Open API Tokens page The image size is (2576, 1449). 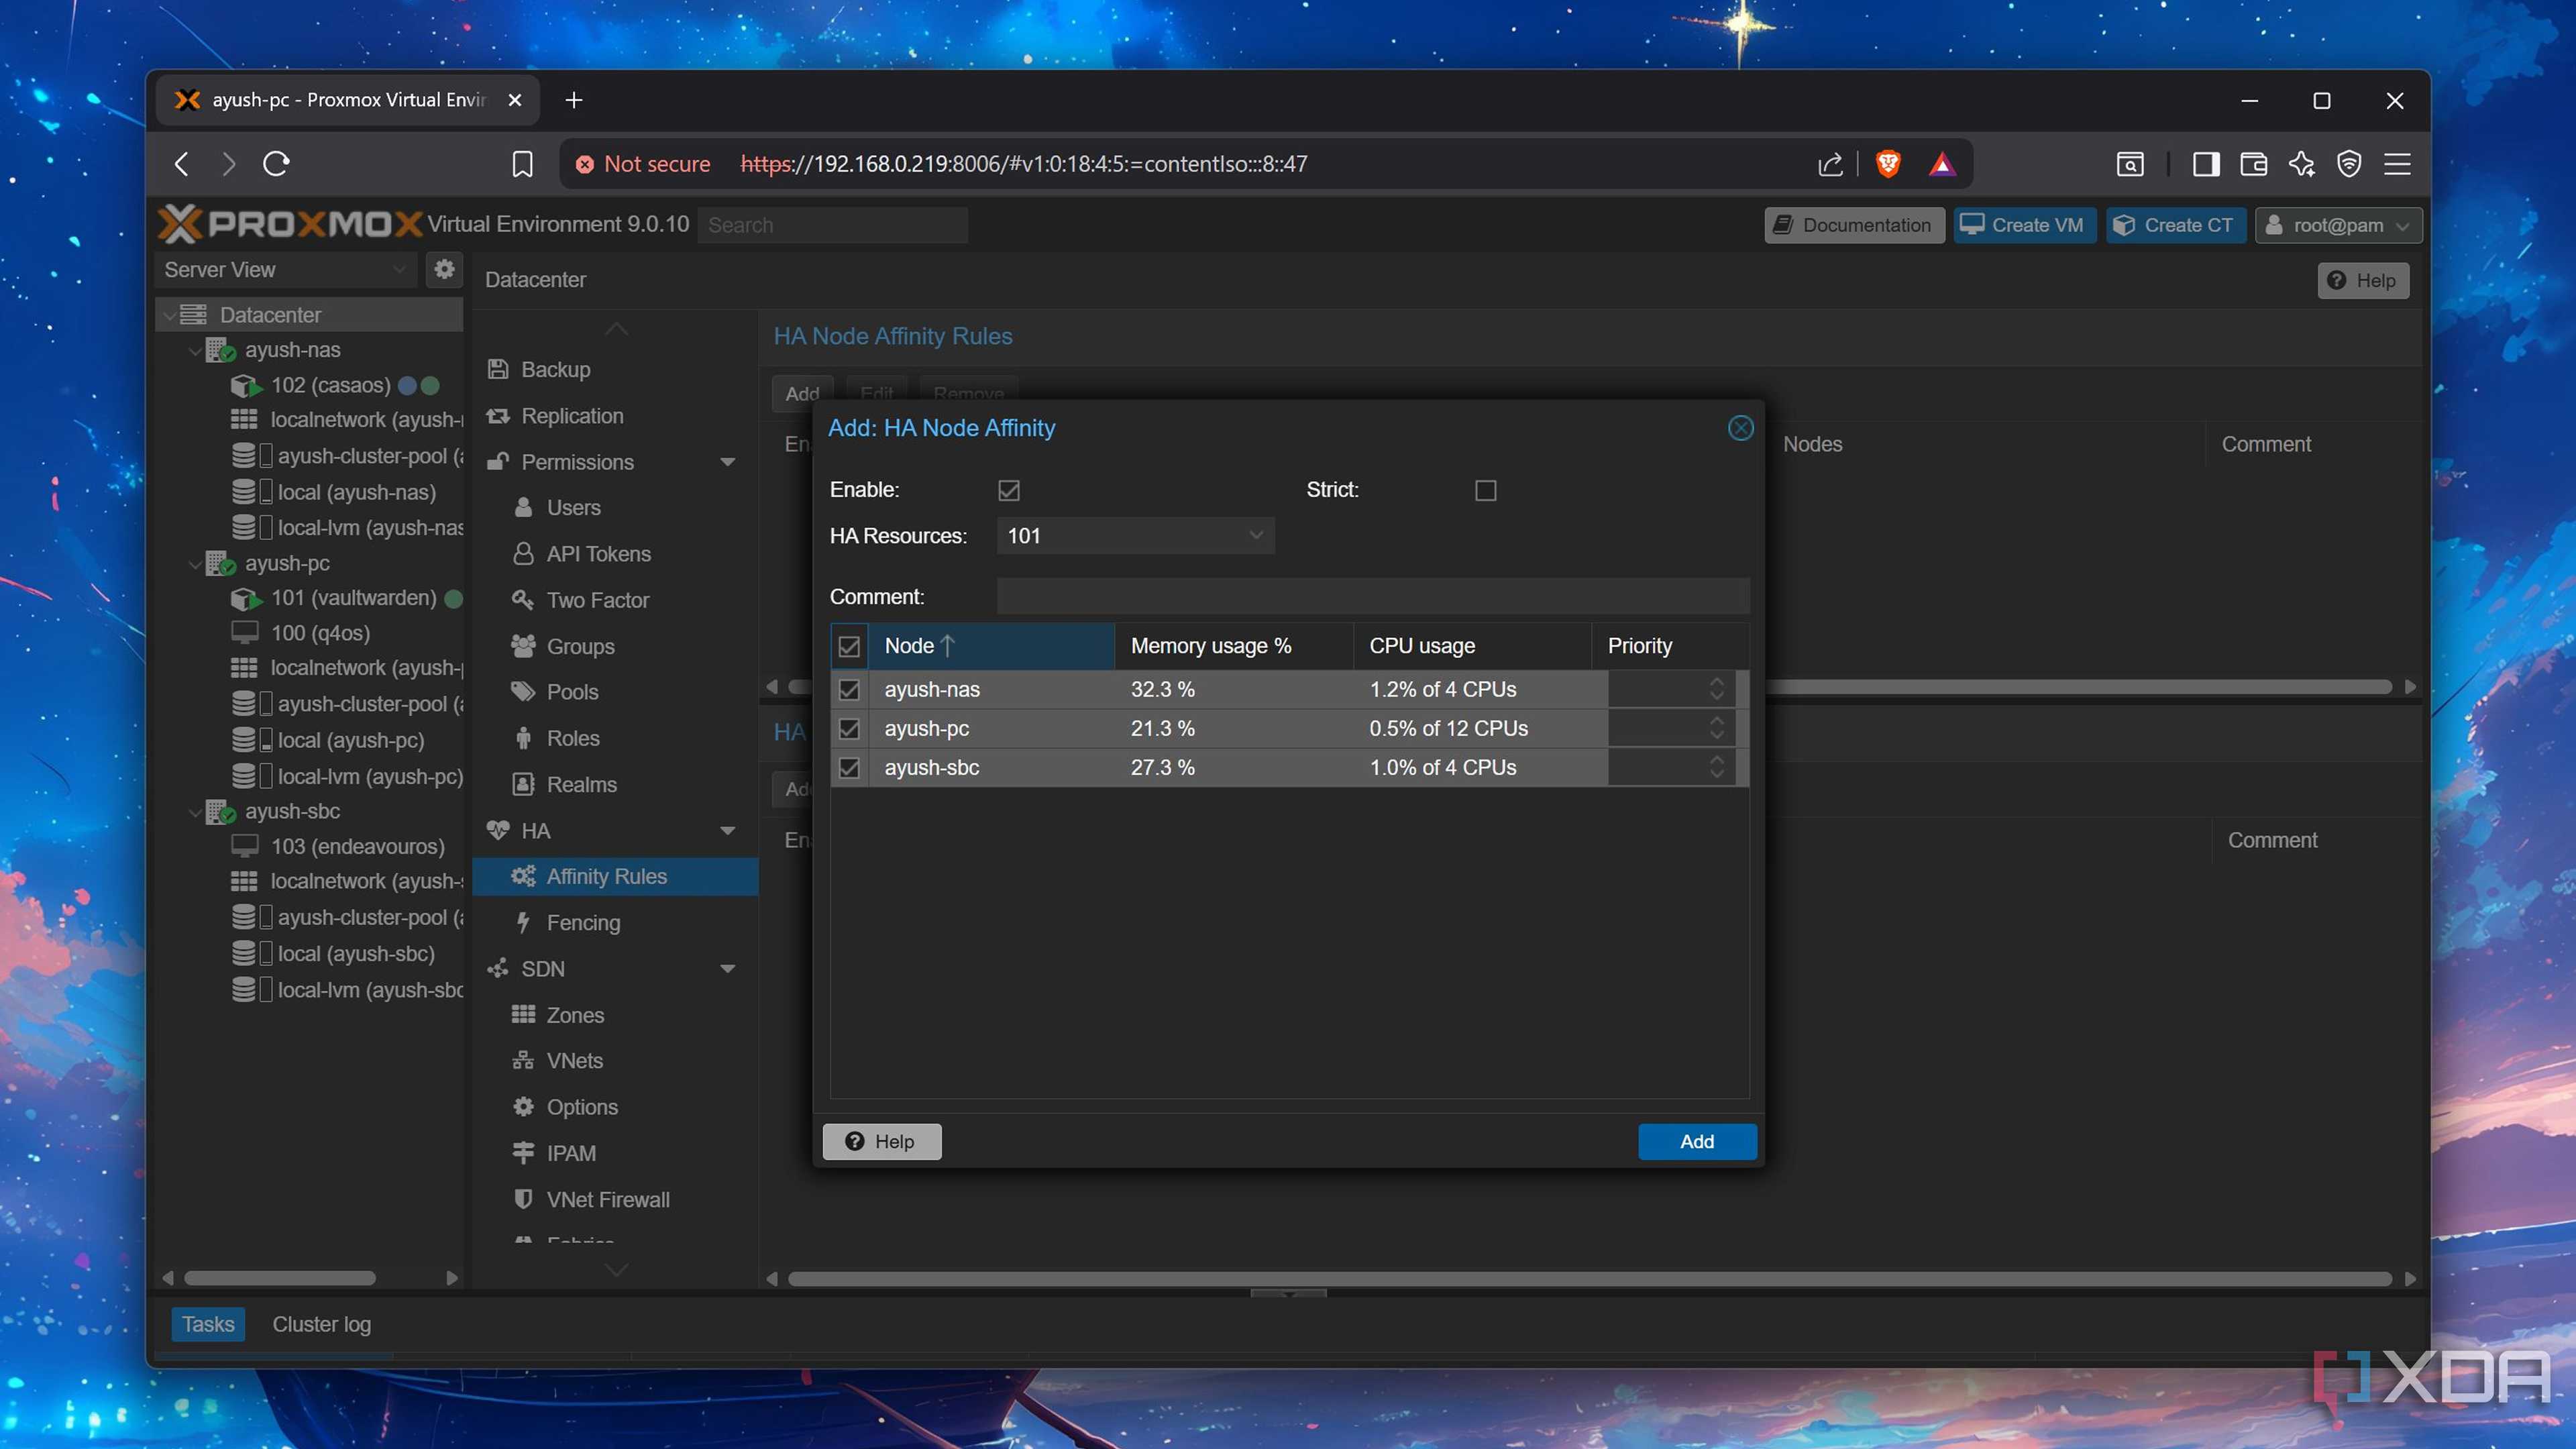pos(598,553)
